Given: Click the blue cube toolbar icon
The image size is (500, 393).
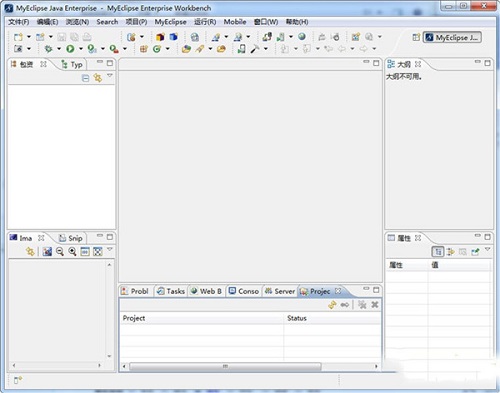Looking at the screenshot, I should [173, 37].
